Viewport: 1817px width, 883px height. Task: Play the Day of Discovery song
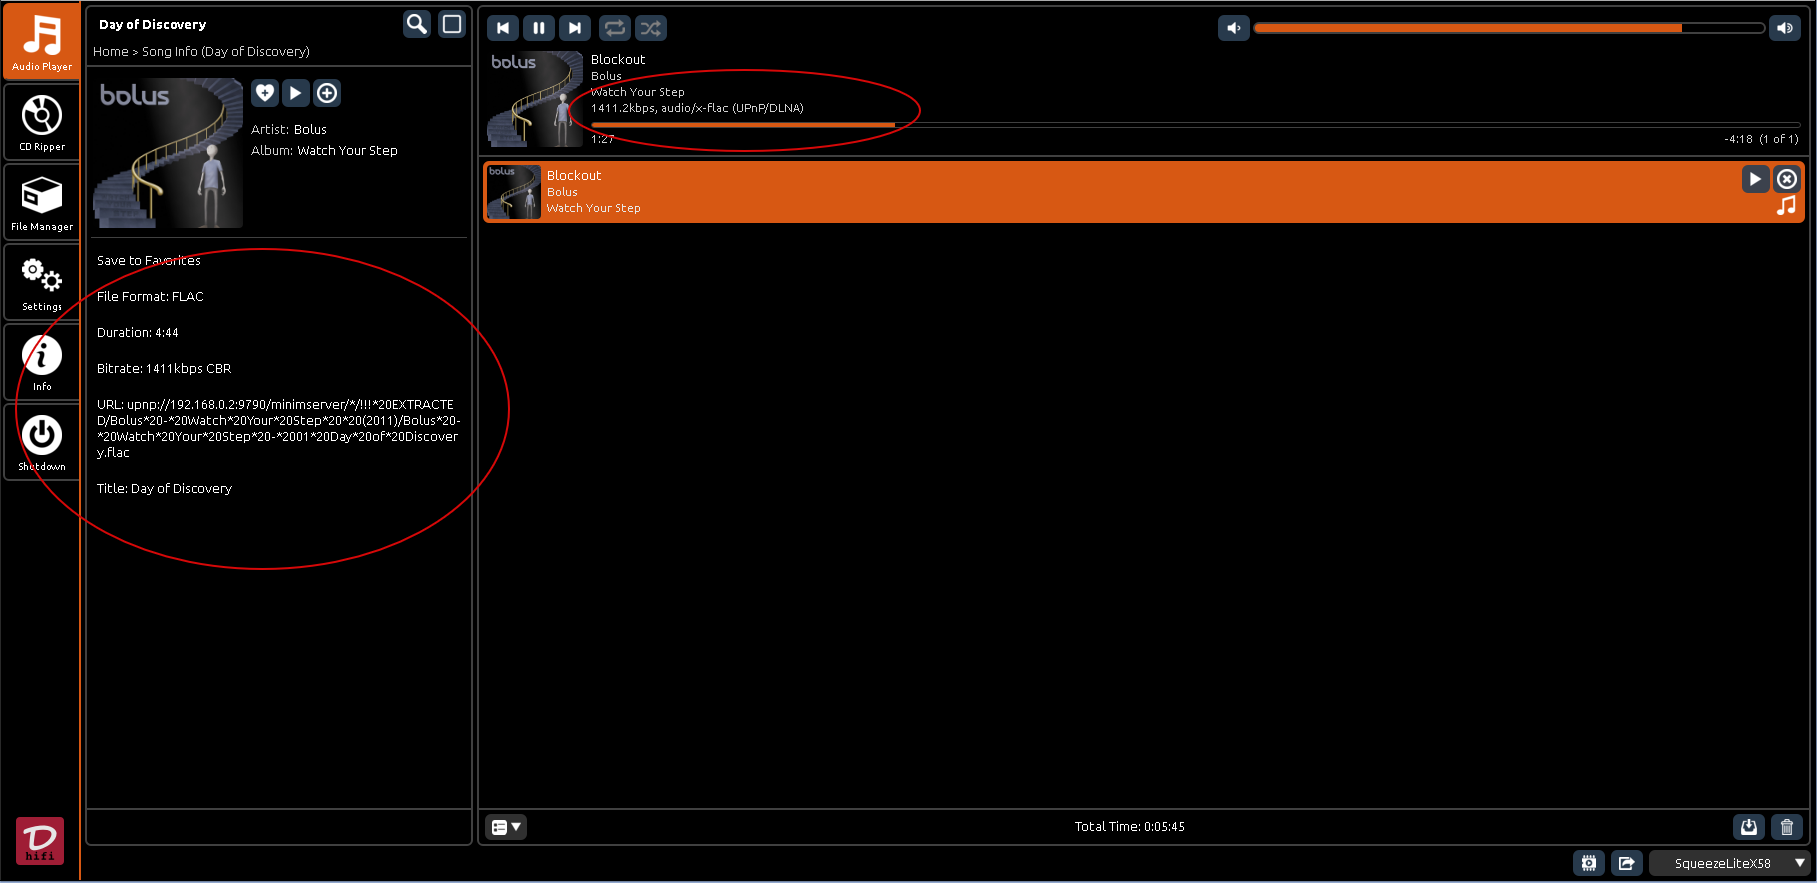click(x=295, y=93)
